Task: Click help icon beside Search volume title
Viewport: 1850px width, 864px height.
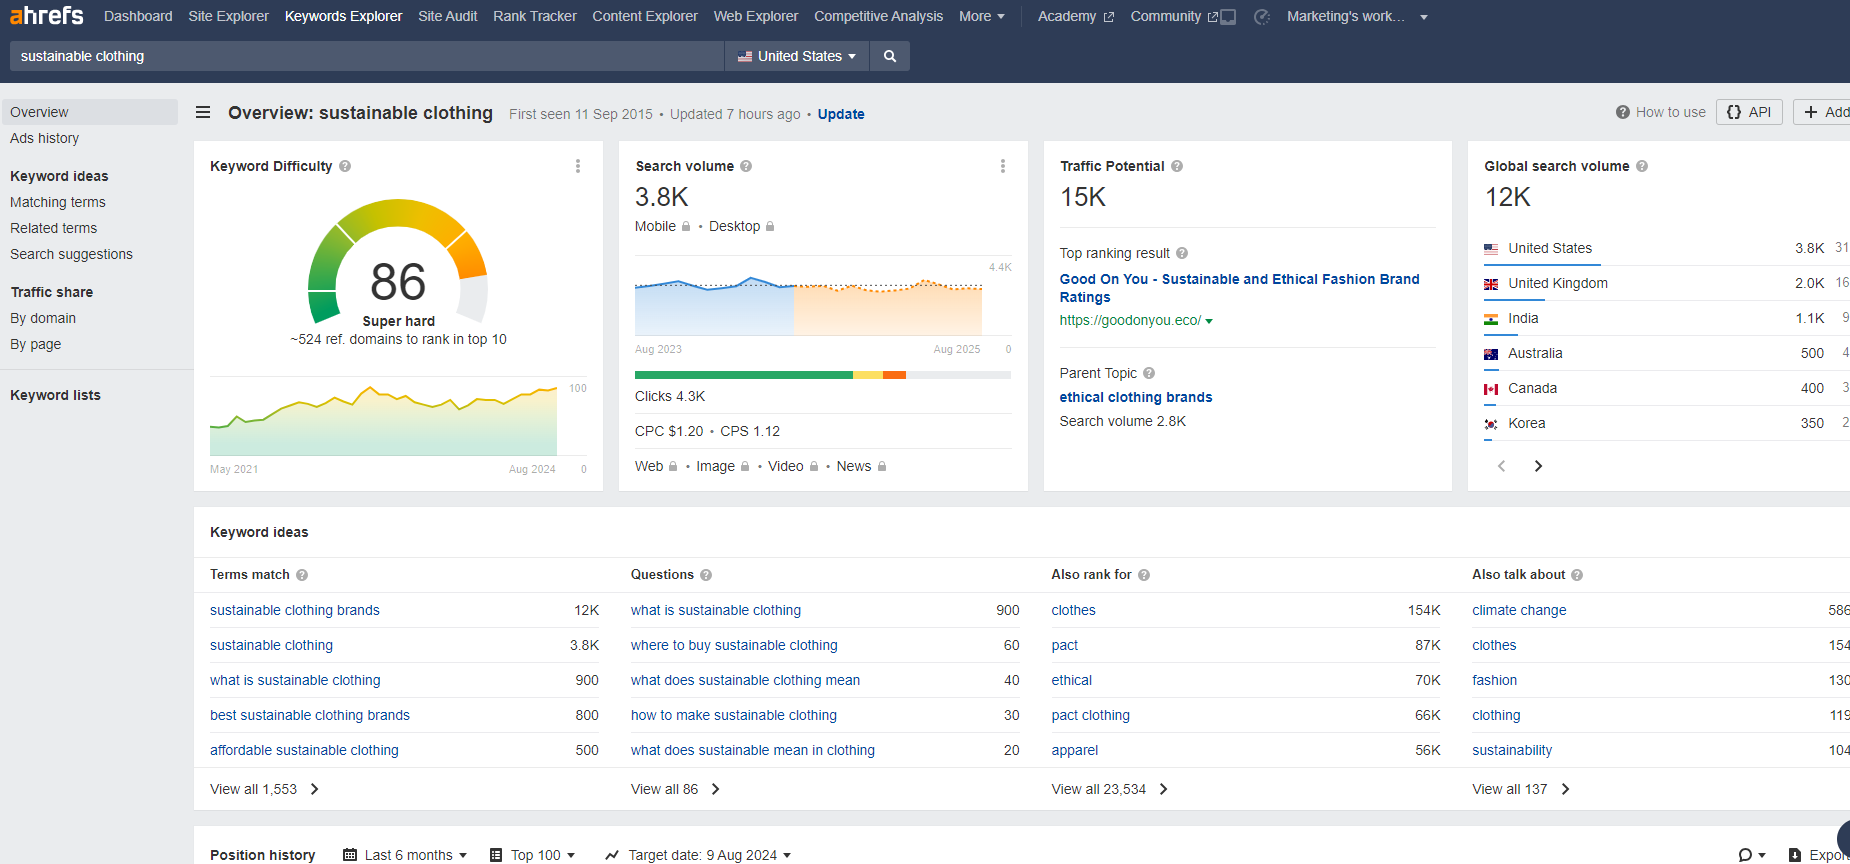Action: point(746,166)
